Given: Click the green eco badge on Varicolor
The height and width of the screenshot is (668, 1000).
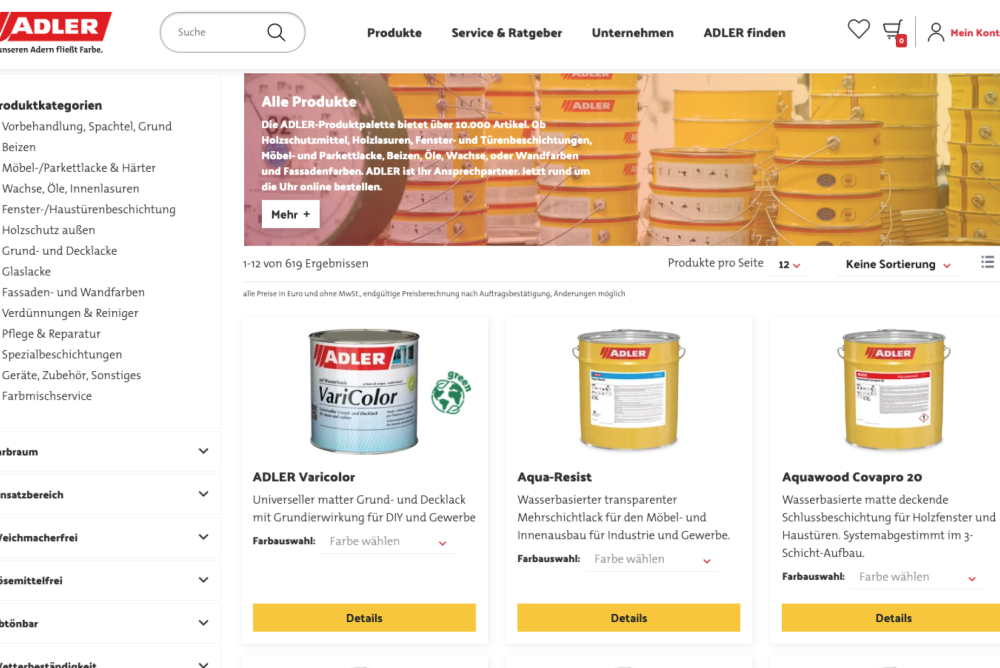Looking at the screenshot, I should [x=451, y=392].
